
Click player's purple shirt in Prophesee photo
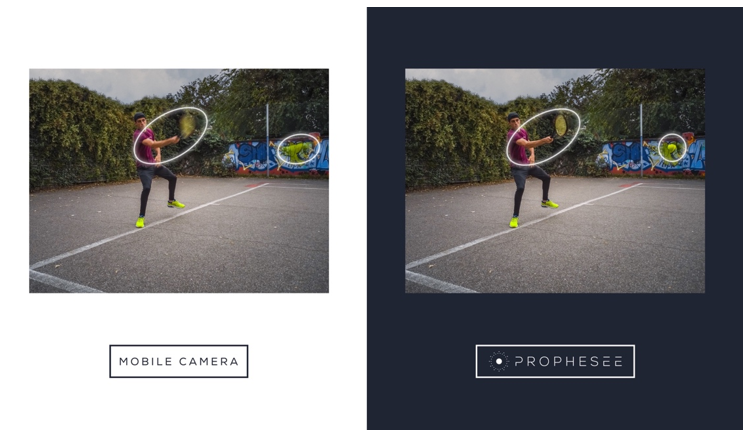[x=517, y=146]
